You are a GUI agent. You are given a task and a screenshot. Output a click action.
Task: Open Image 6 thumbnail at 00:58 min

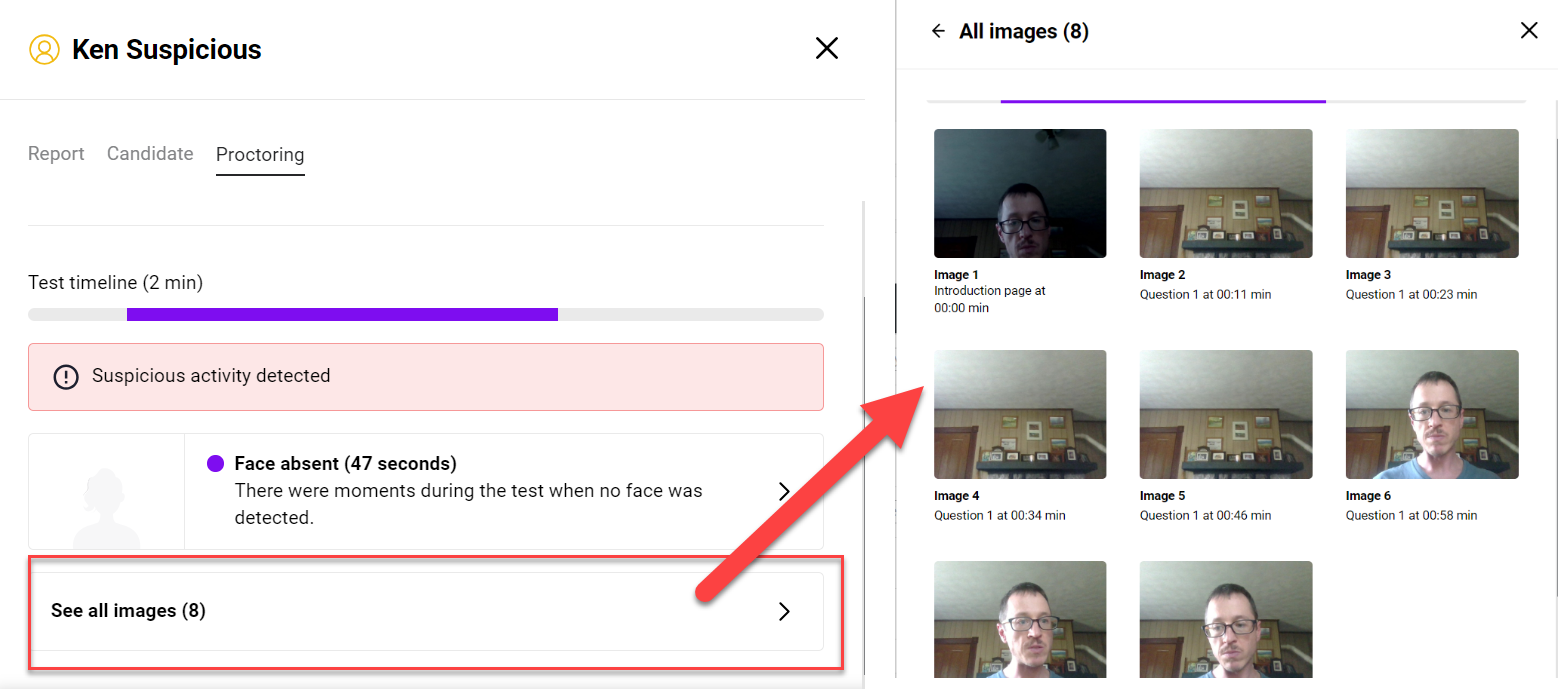click(1432, 415)
